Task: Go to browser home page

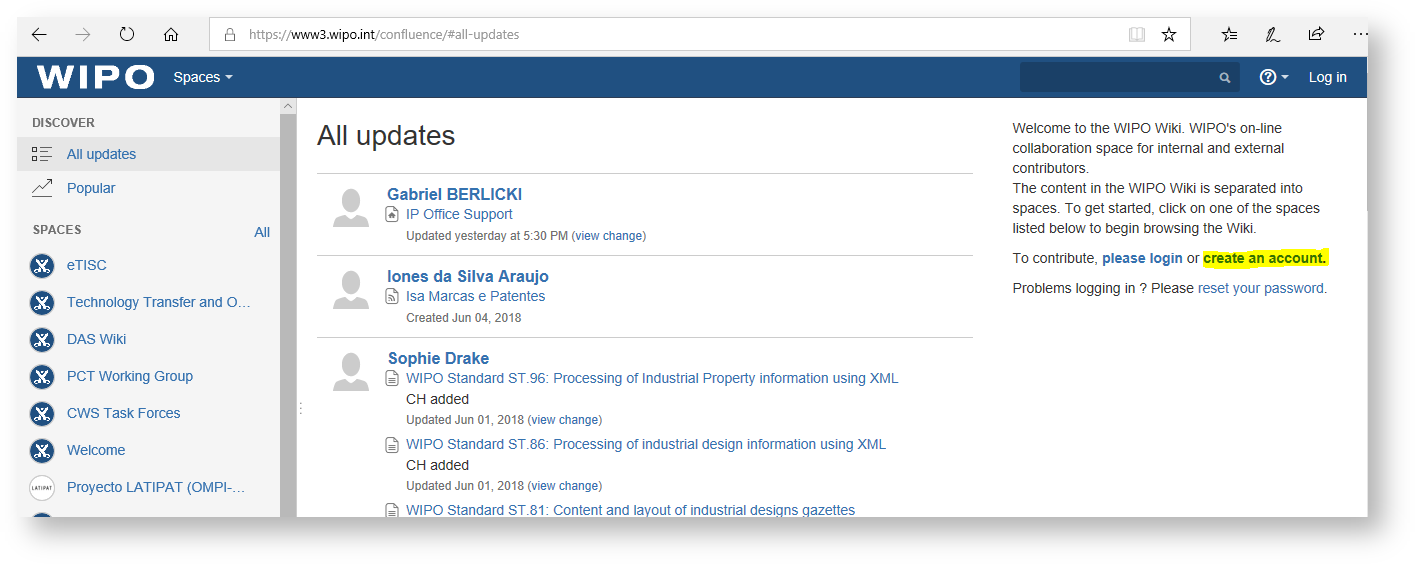Action: pos(171,34)
